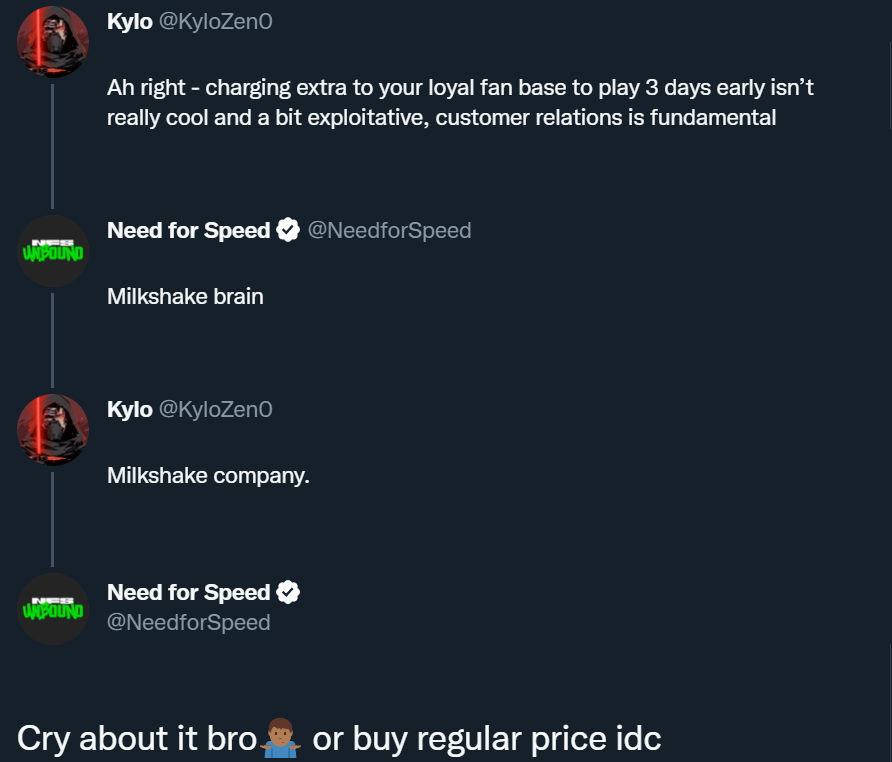This screenshot has height=762, width=892.
Task: Open Kylo display name on first tweet
Action: [x=130, y=22]
